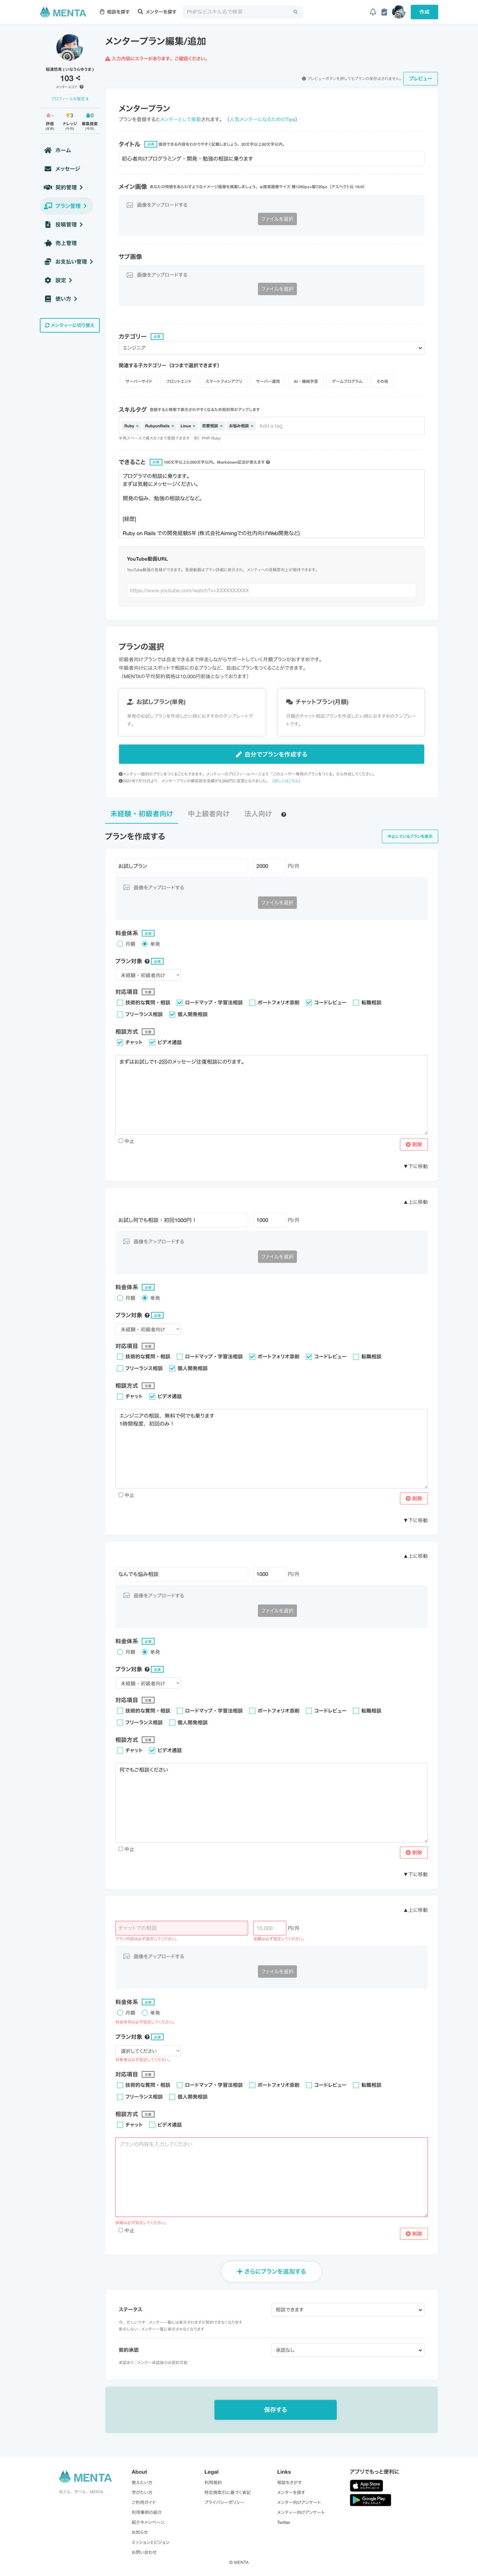Remove the RubyonRails skill tag
This screenshot has width=478, height=2576.
pos(172,426)
